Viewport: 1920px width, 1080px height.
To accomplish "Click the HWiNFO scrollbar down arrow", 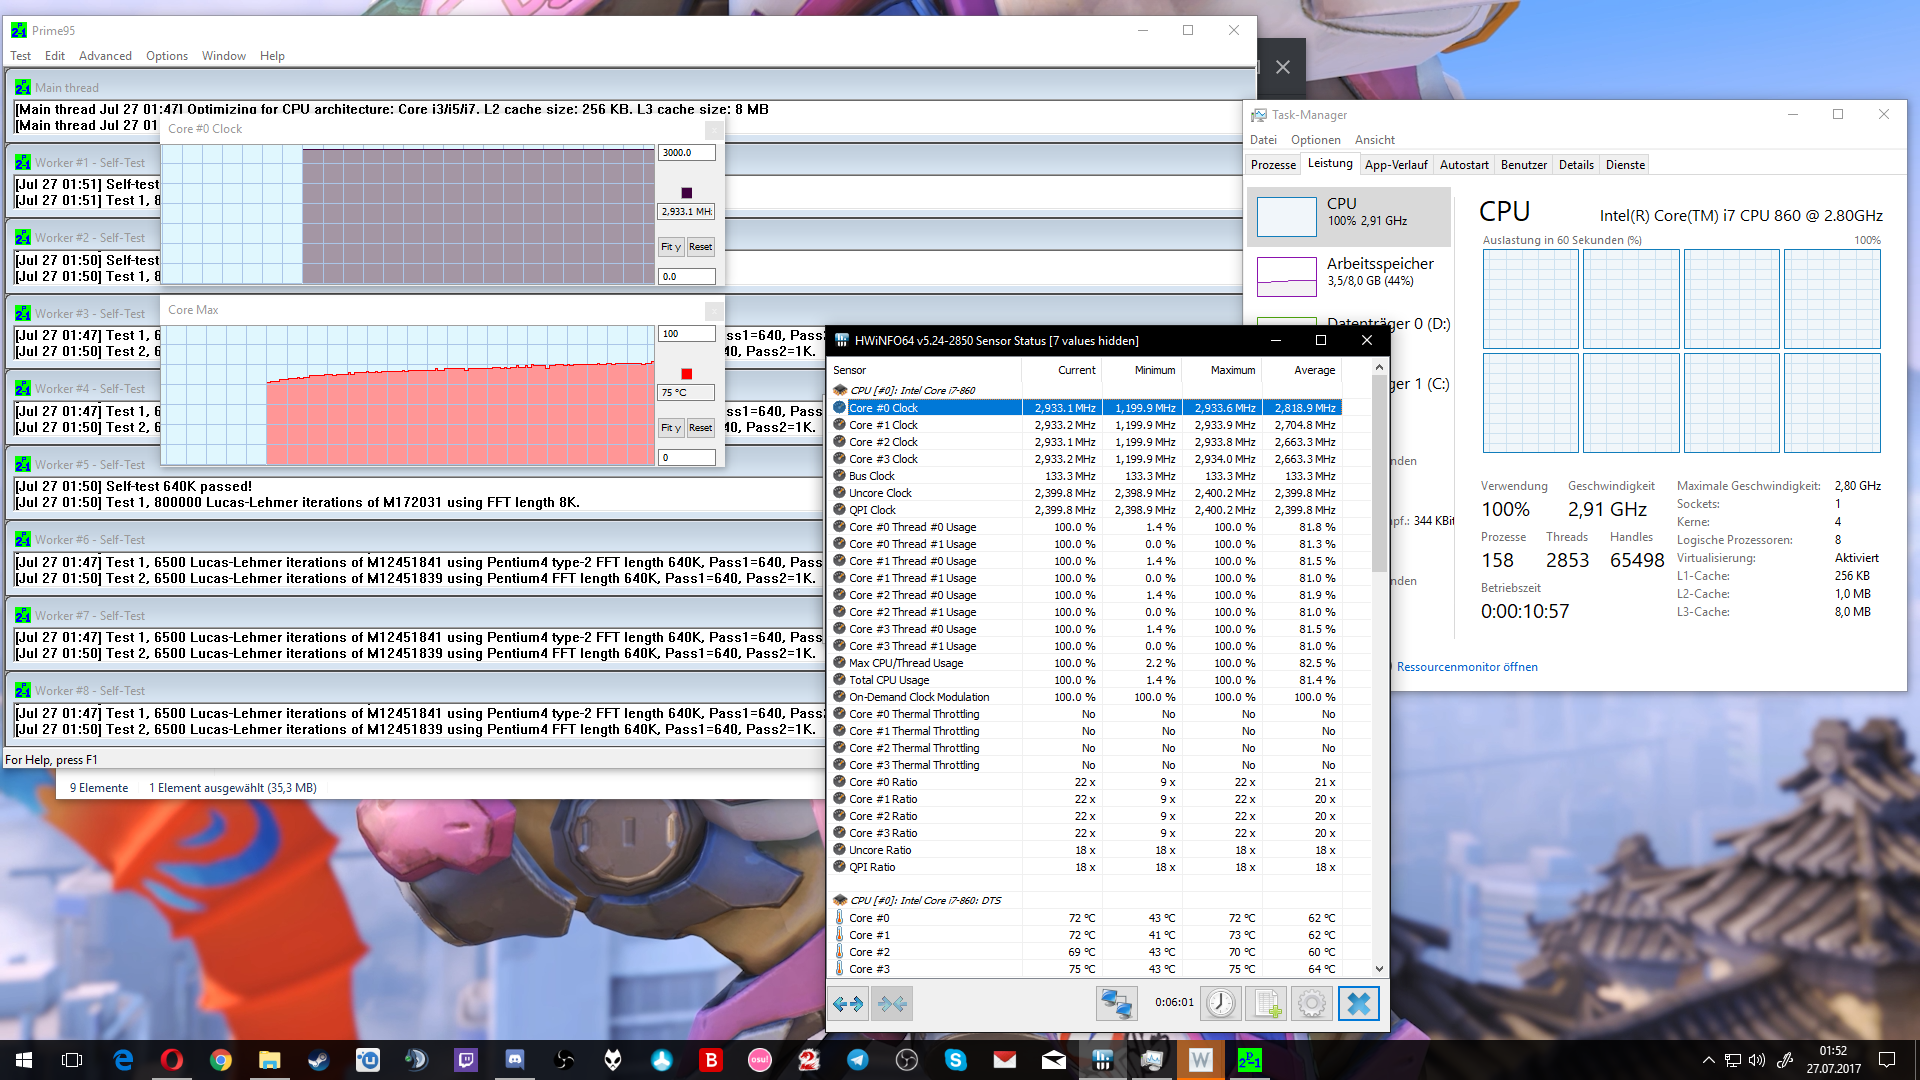I will point(1379,968).
